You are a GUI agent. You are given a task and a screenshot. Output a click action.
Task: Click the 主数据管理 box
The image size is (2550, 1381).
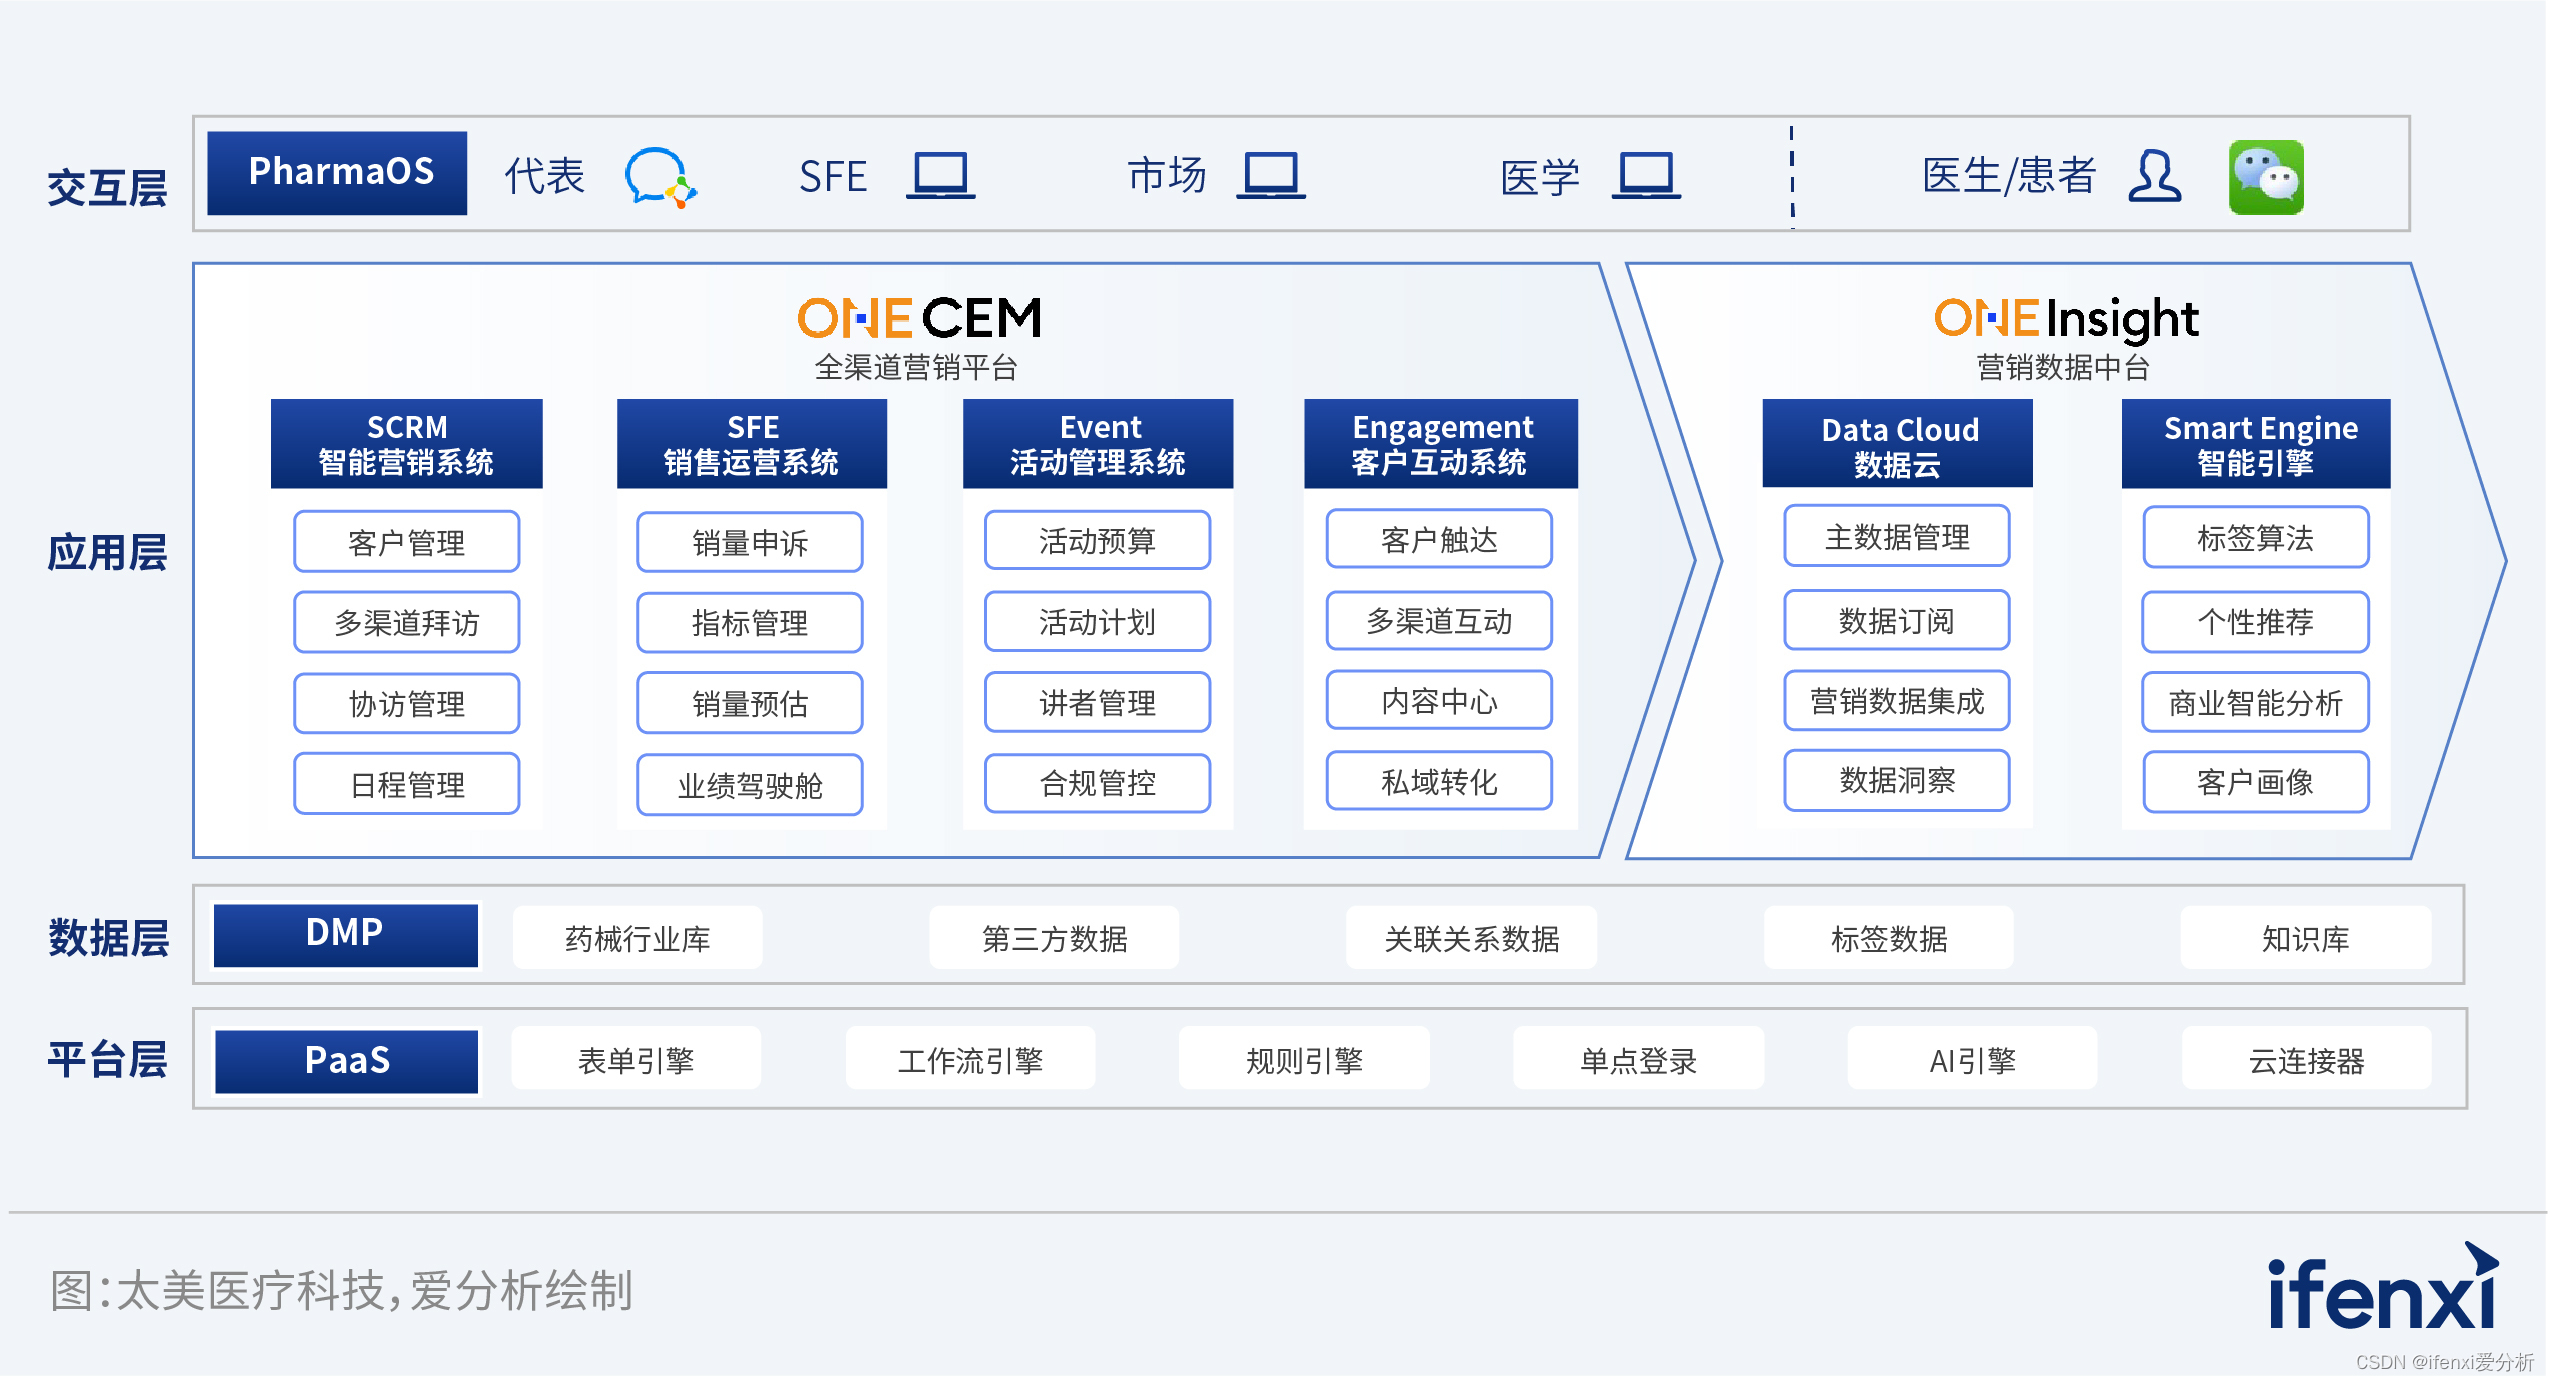pos(1897,536)
